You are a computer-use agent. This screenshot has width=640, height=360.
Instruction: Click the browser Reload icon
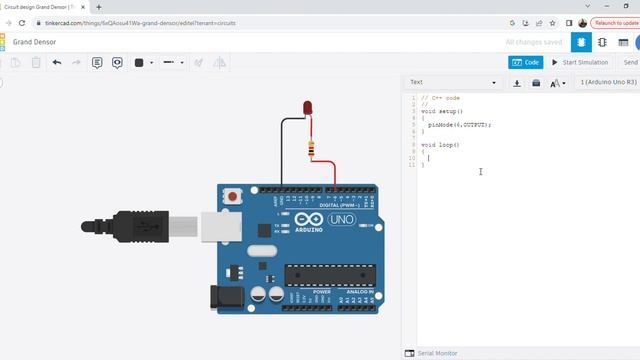coord(22,23)
